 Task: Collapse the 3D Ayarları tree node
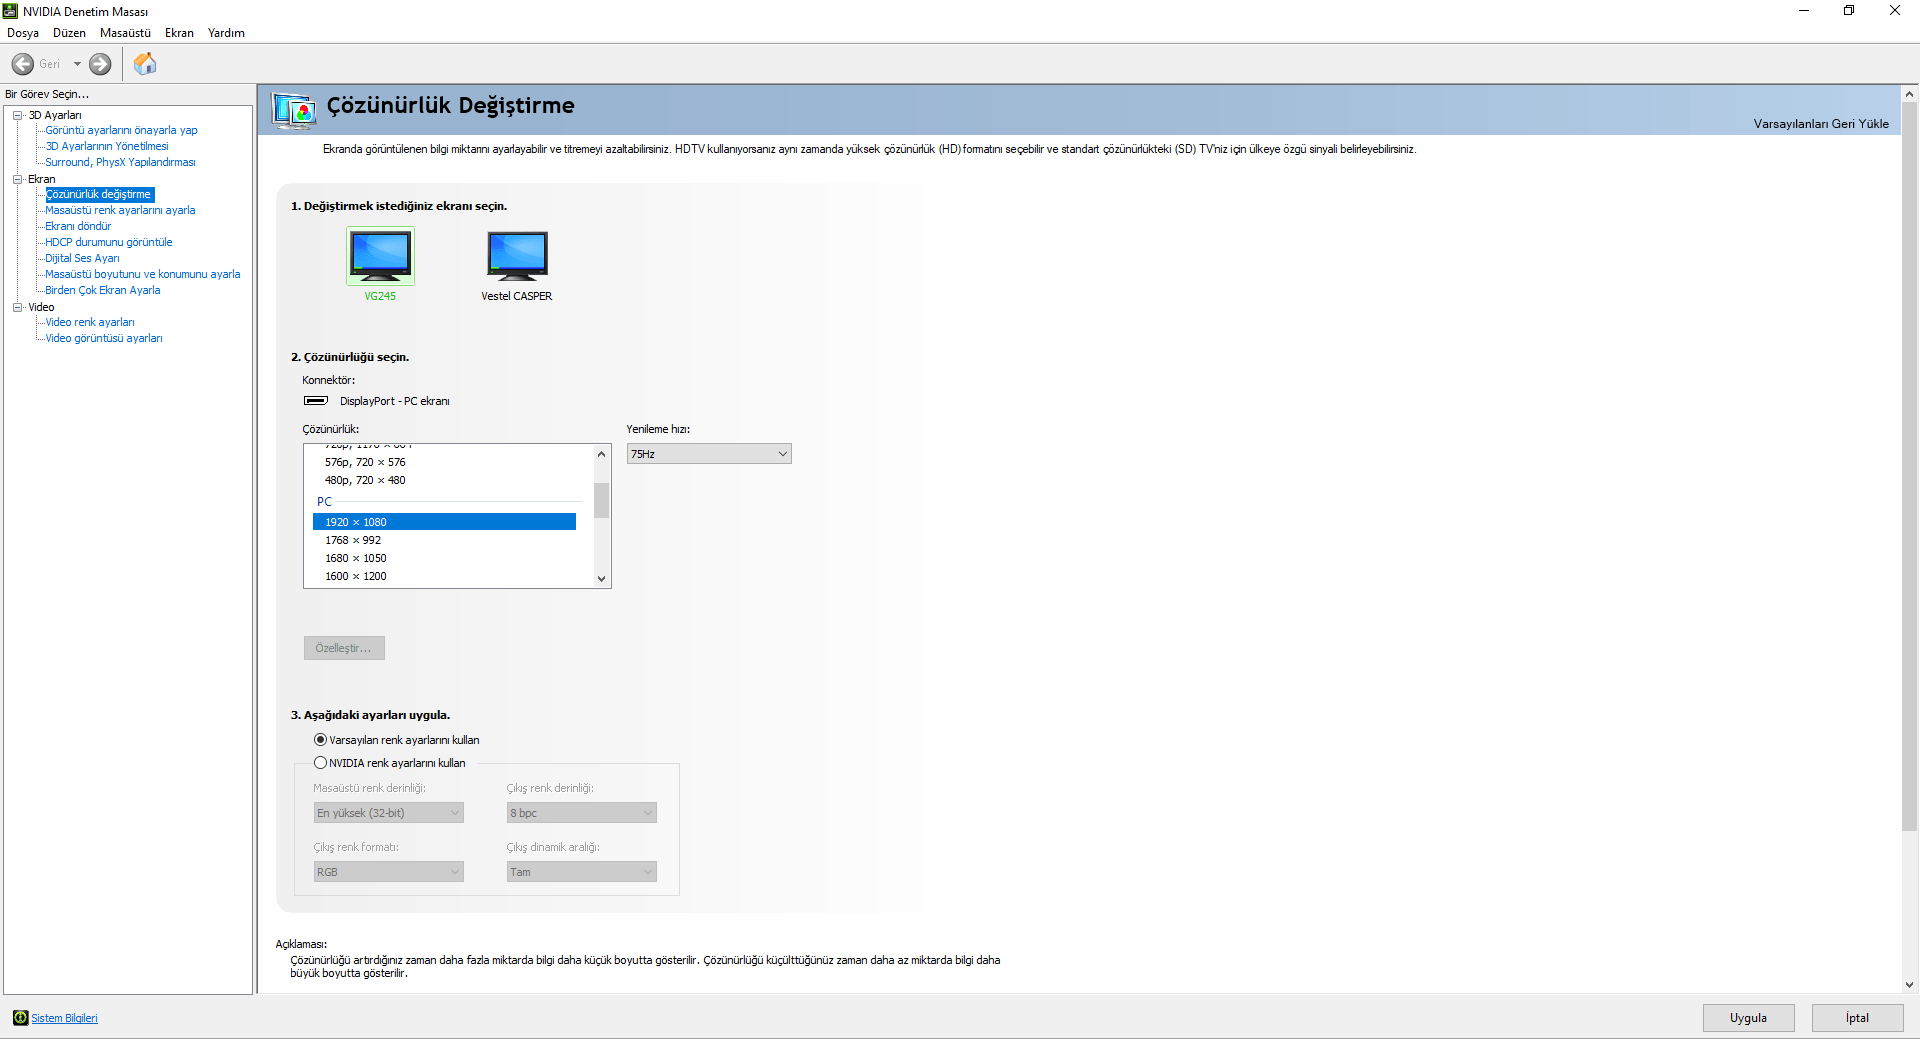[x=17, y=115]
